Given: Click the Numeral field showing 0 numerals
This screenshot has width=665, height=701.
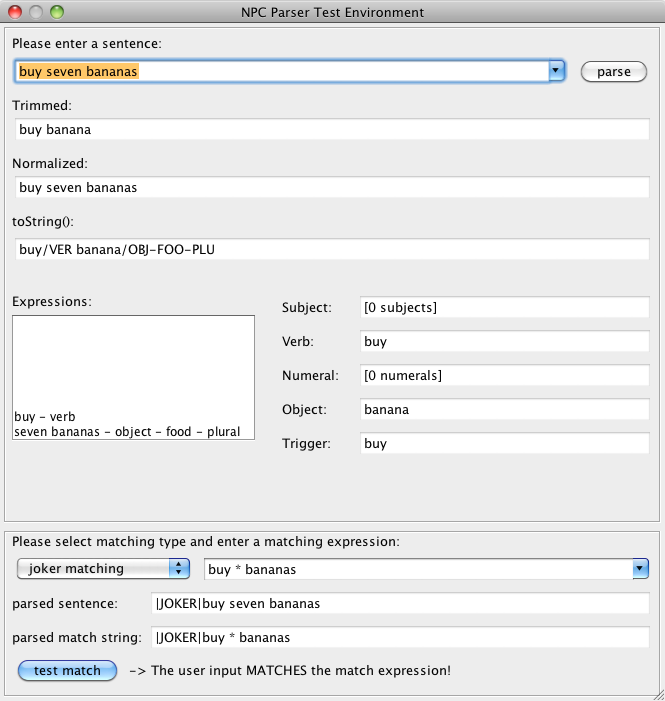Looking at the screenshot, I should pyautogui.click(x=504, y=375).
